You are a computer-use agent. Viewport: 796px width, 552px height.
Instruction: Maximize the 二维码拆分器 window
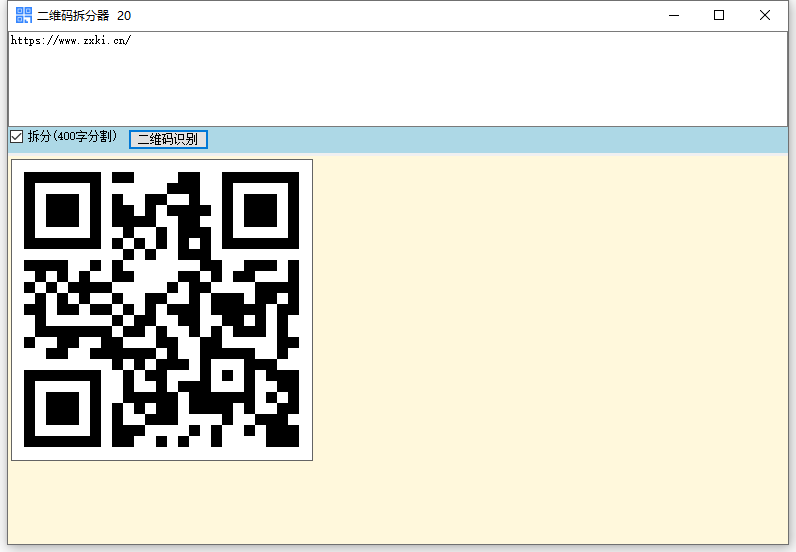(719, 15)
